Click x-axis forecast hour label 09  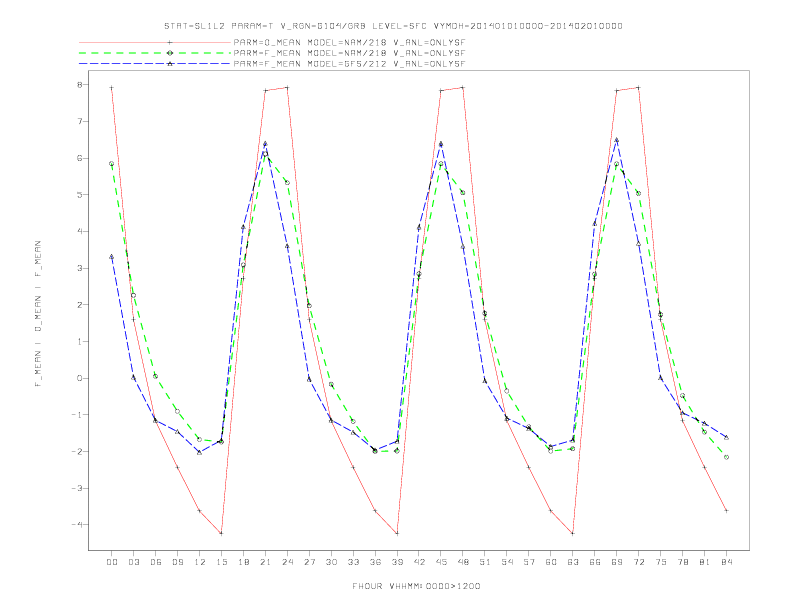(x=177, y=562)
